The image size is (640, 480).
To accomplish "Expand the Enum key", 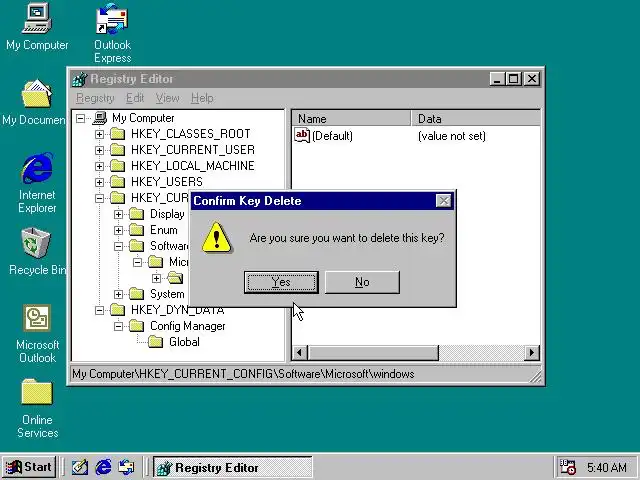I will (118, 230).
